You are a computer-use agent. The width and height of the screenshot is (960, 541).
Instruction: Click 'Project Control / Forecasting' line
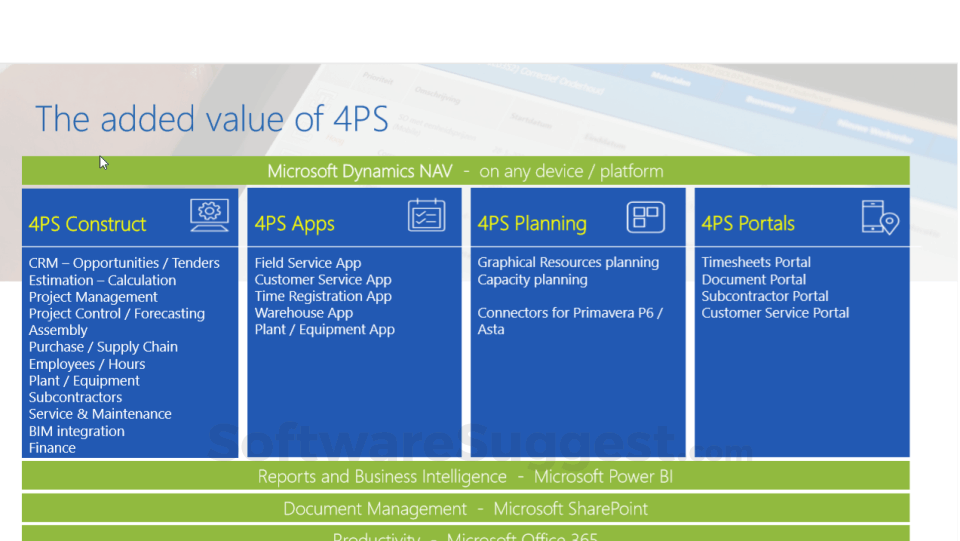pos(117,313)
